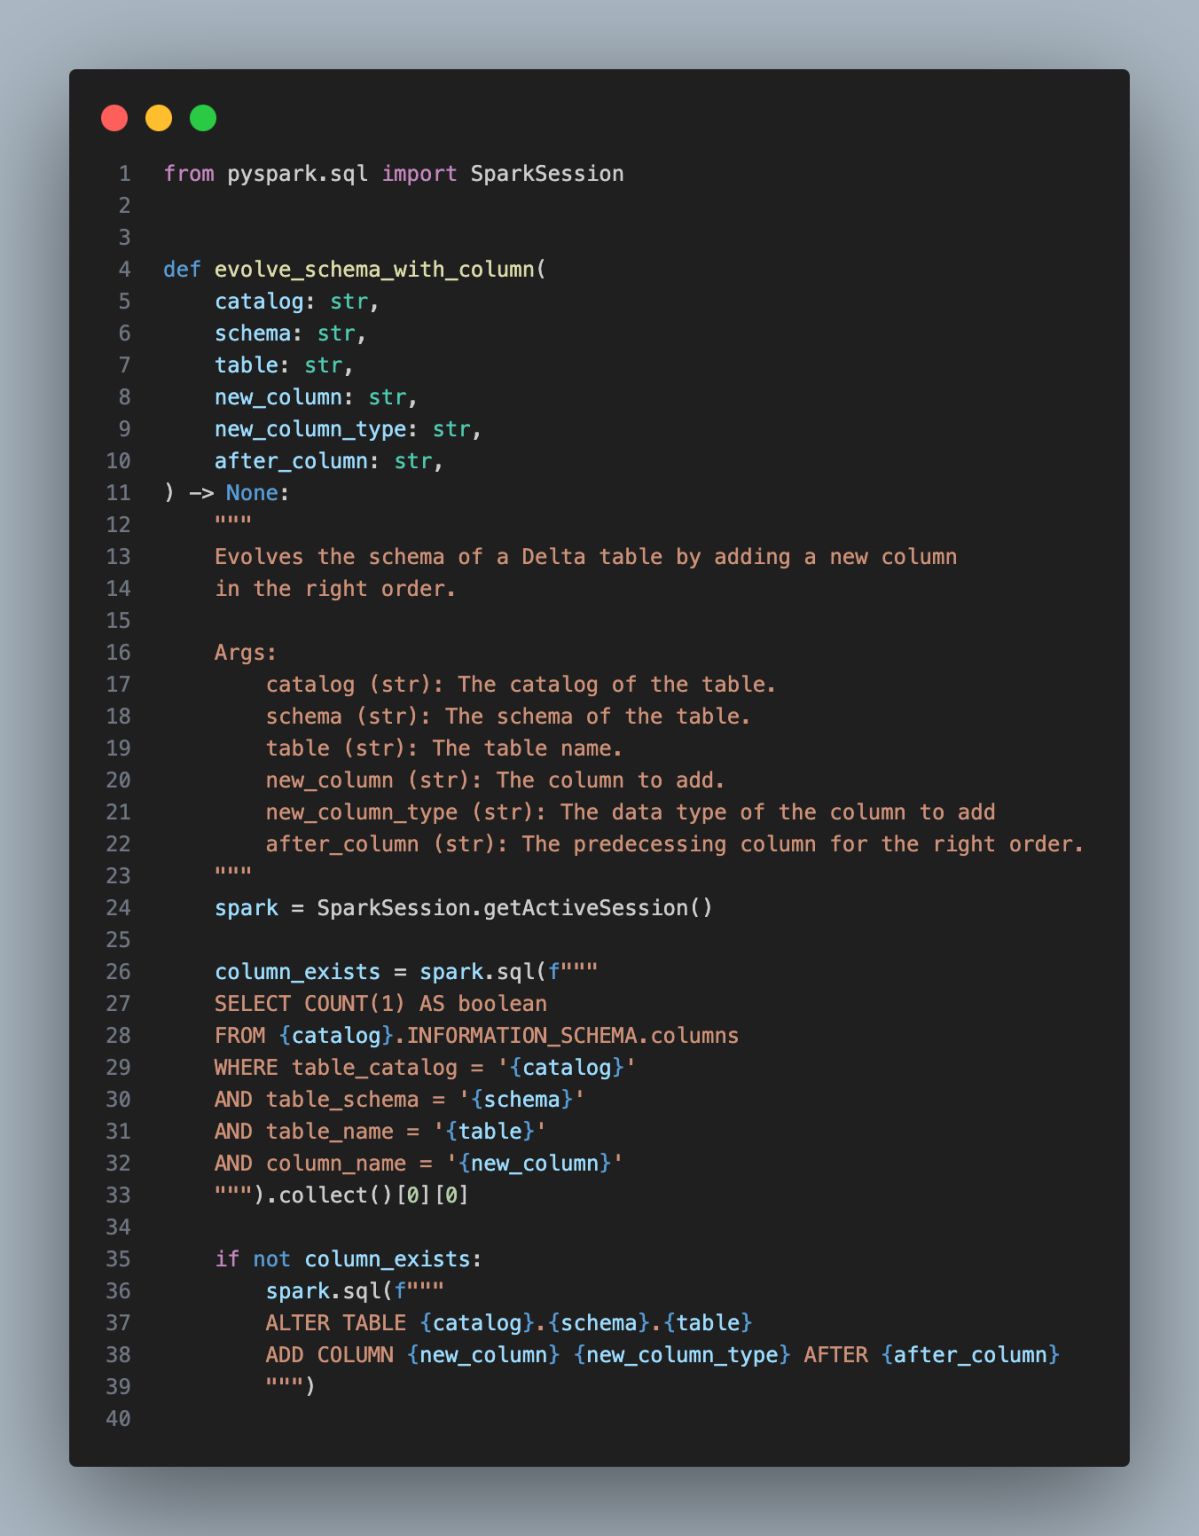Click the catalog parameter on line 5
This screenshot has width=1199, height=1536.
pos(259,302)
